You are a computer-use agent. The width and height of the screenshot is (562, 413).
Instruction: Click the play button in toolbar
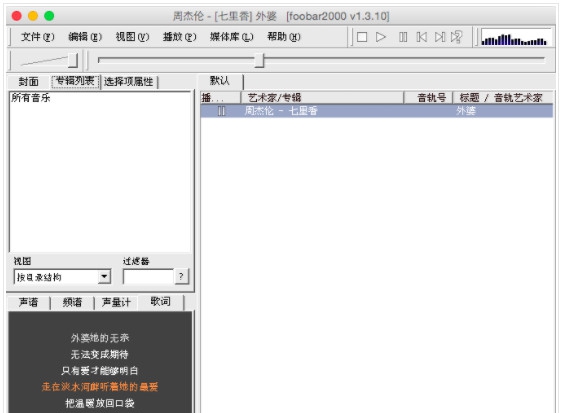pos(381,37)
